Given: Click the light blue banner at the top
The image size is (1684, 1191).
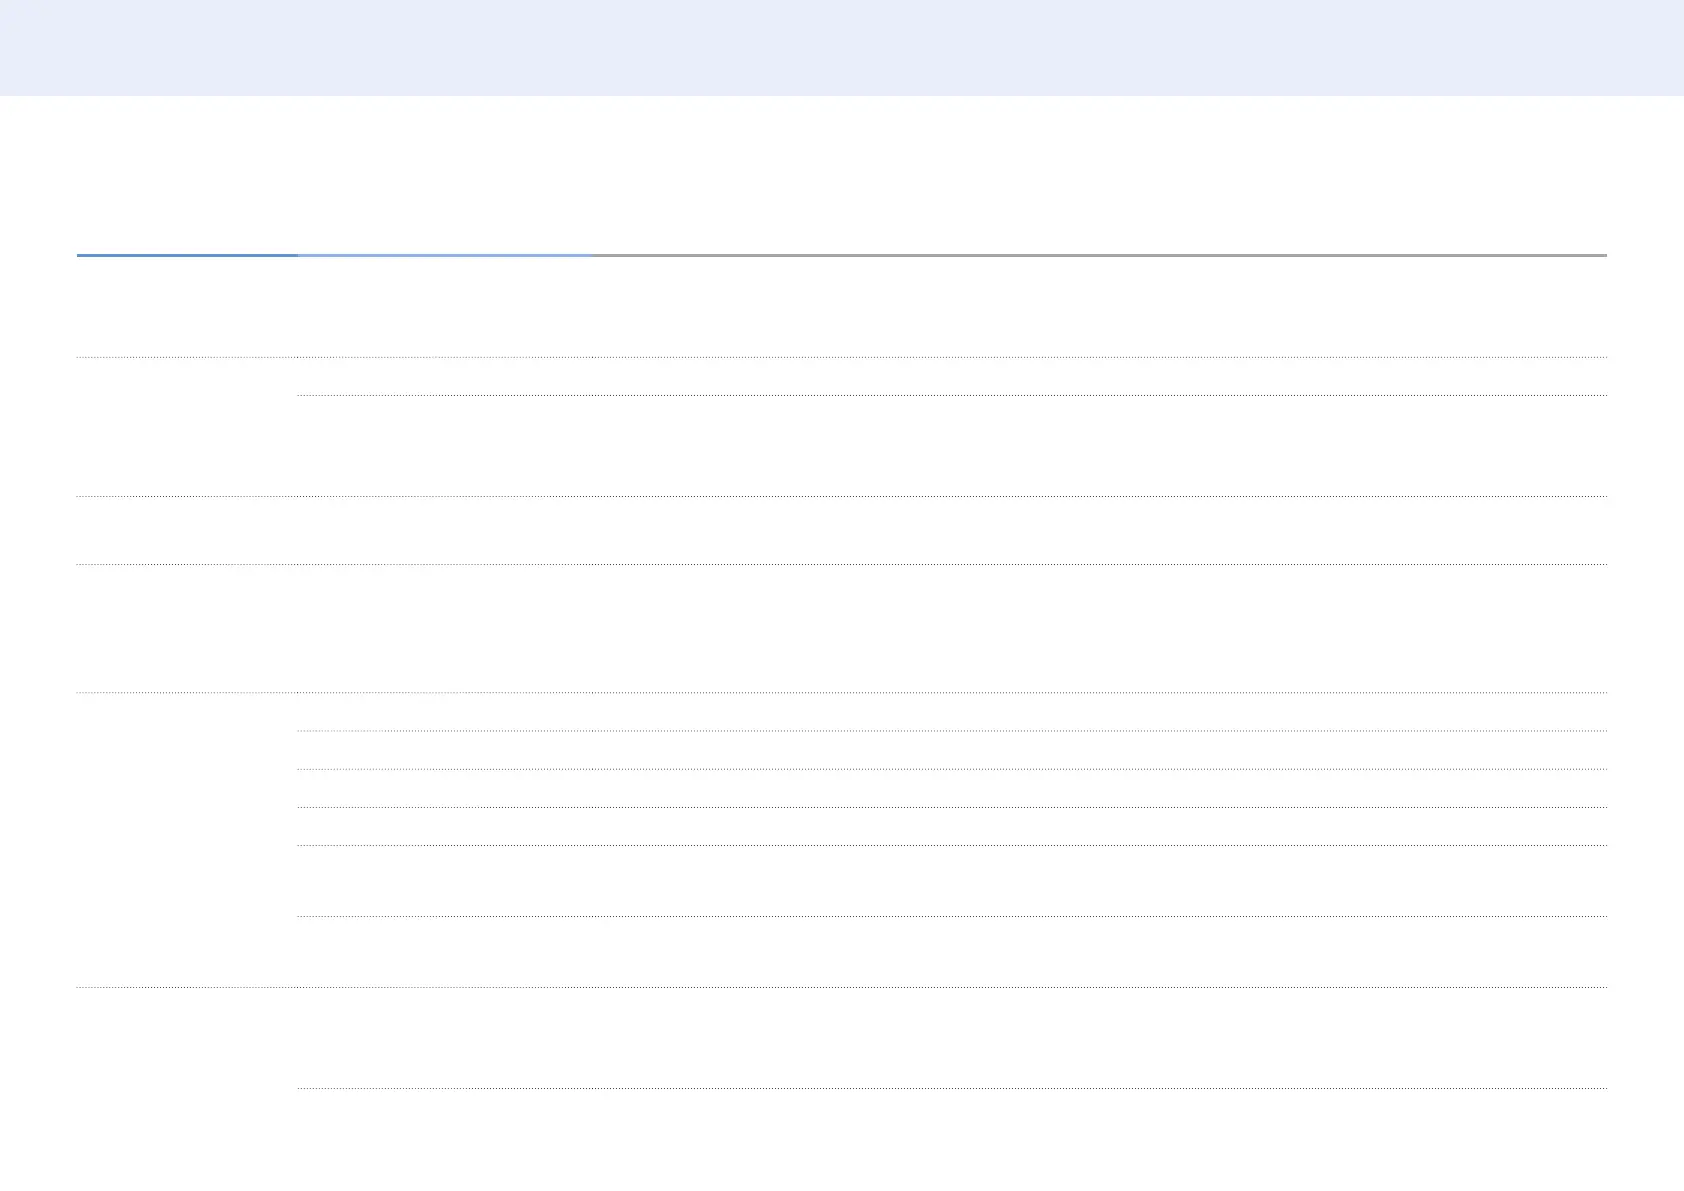Looking at the screenshot, I should [x=842, y=47].
